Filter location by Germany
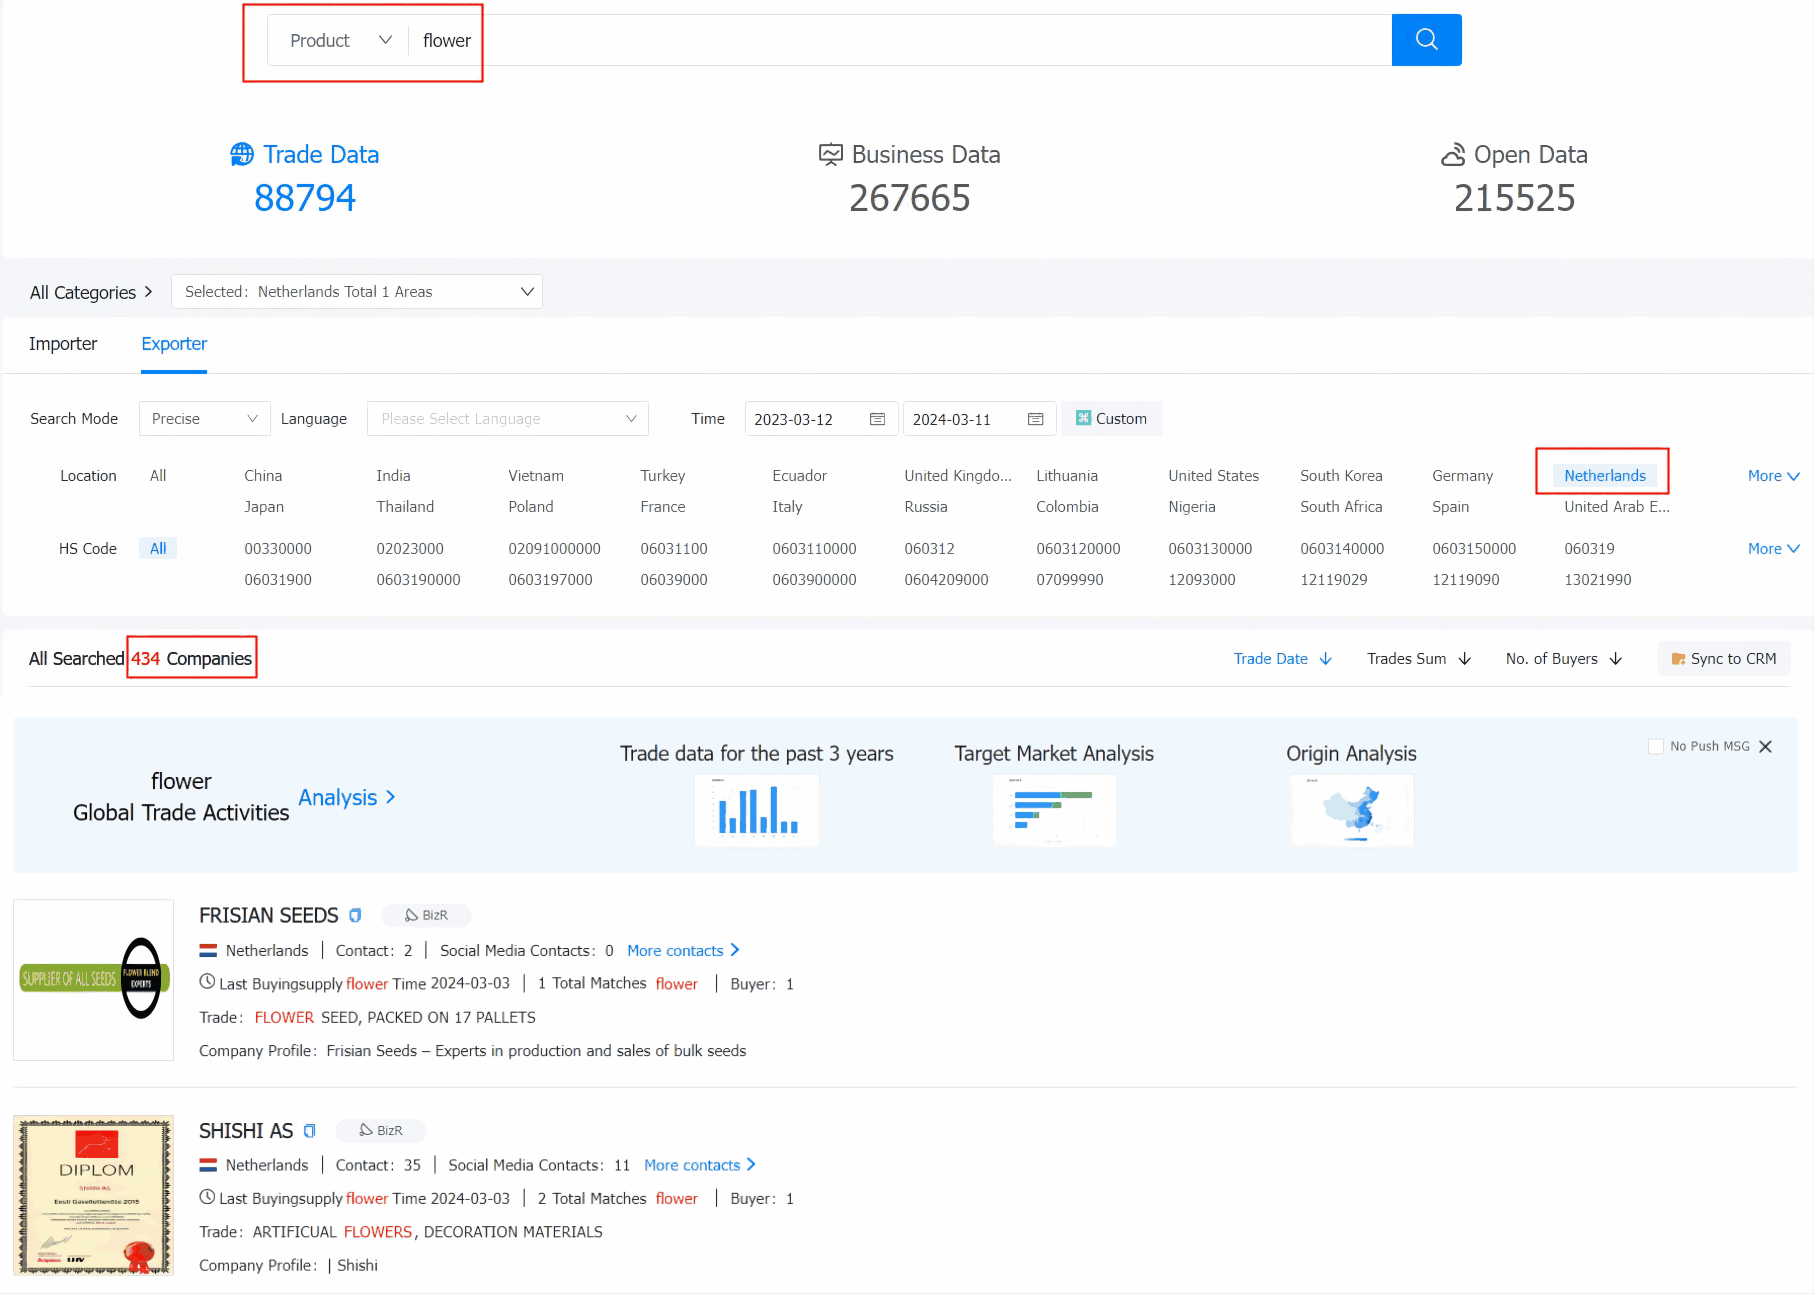Viewport: 1814px width, 1294px height. (x=1462, y=476)
